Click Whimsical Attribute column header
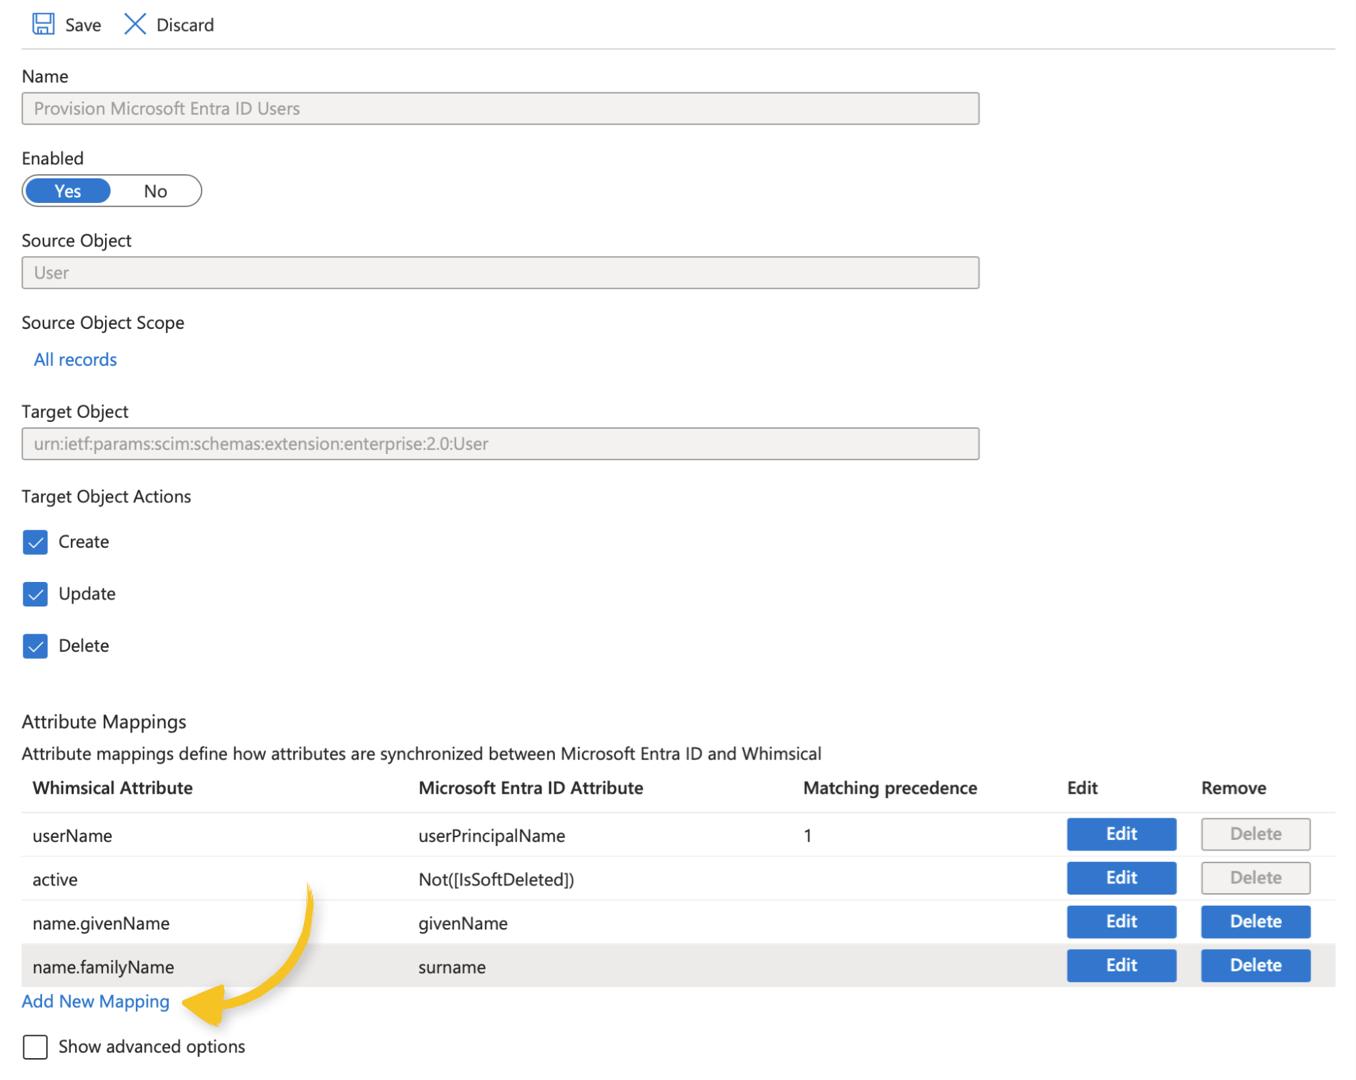Image resolution: width=1356 pixels, height=1080 pixels. coord(112,788)
